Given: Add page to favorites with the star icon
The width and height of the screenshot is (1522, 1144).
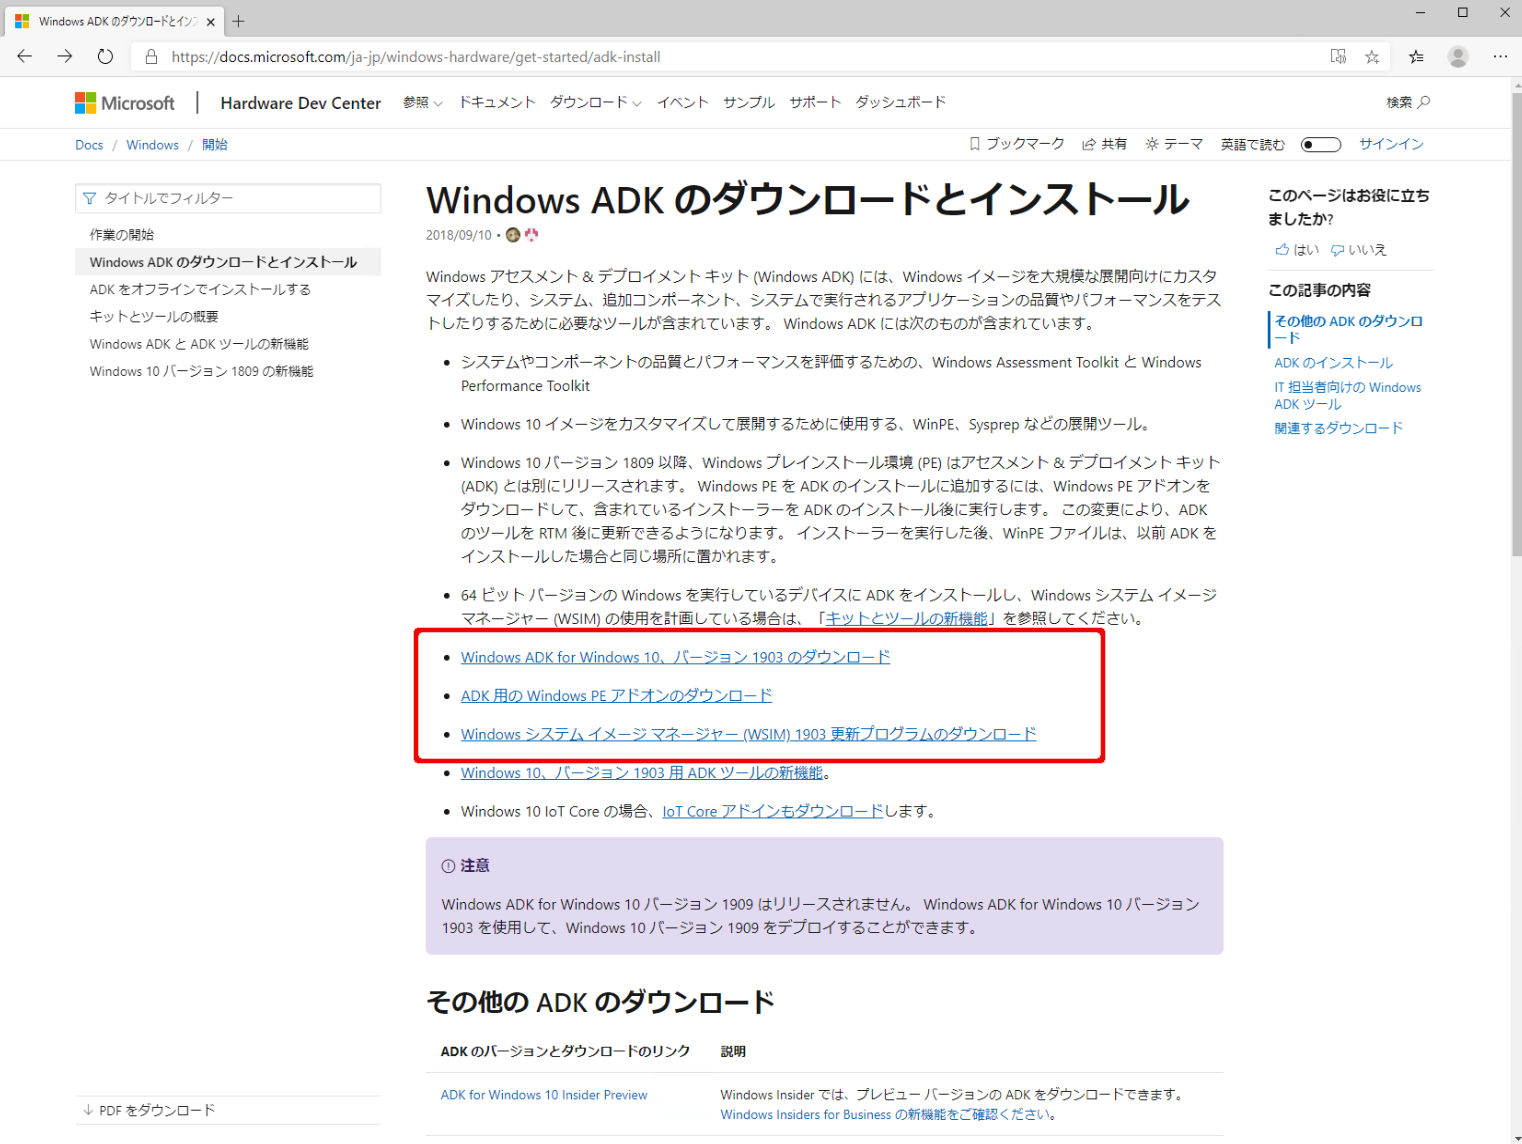Looking at the screenshot, I should [x=1372, y=57].
